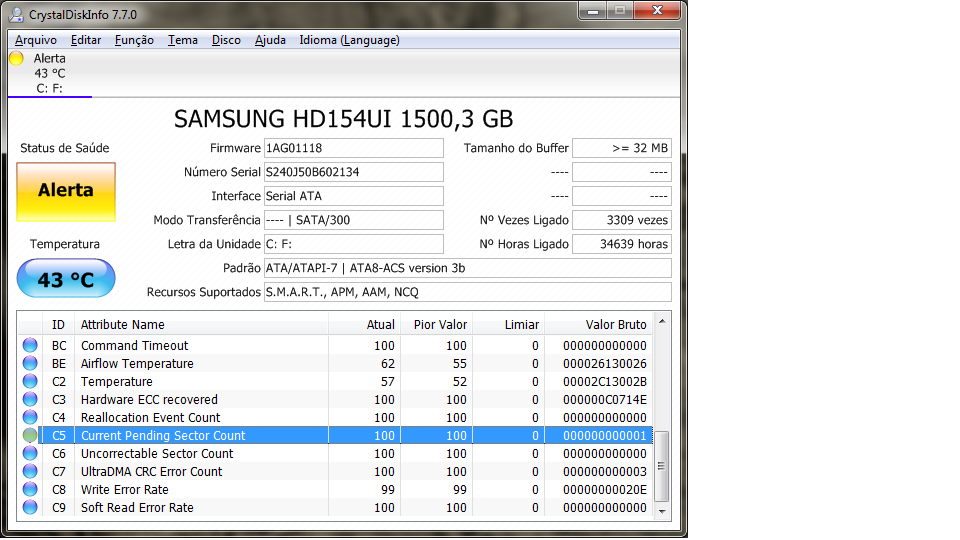Click the UltraDMA CRC Error Count orb

pos(30,471)
